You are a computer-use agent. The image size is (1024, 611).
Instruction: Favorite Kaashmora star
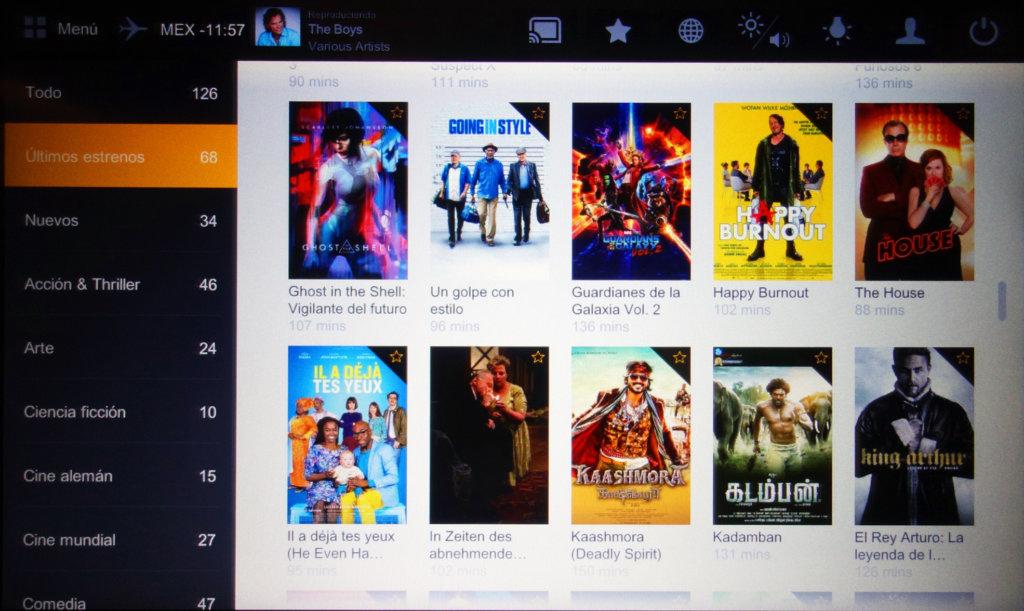click(x=679, y=356)
